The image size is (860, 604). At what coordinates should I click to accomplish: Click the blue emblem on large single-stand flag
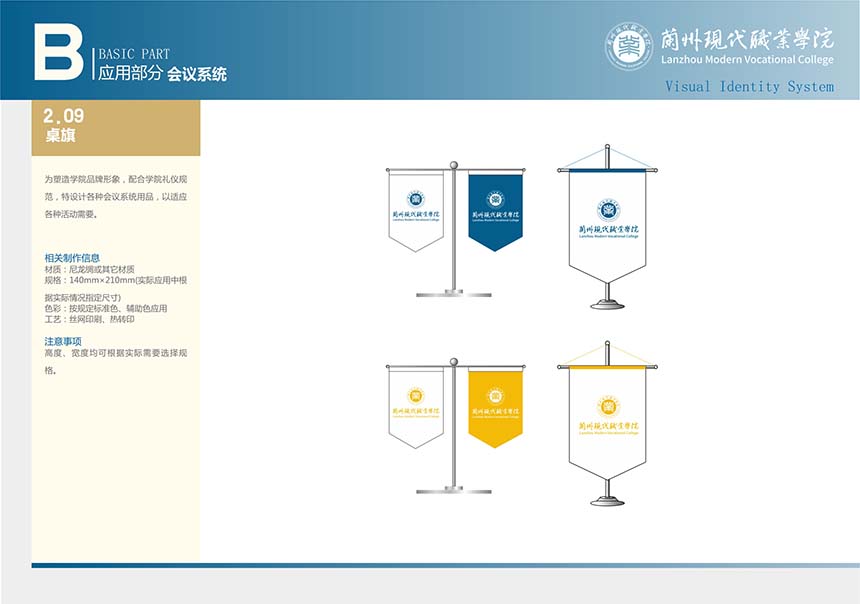(x=607, y=210)
